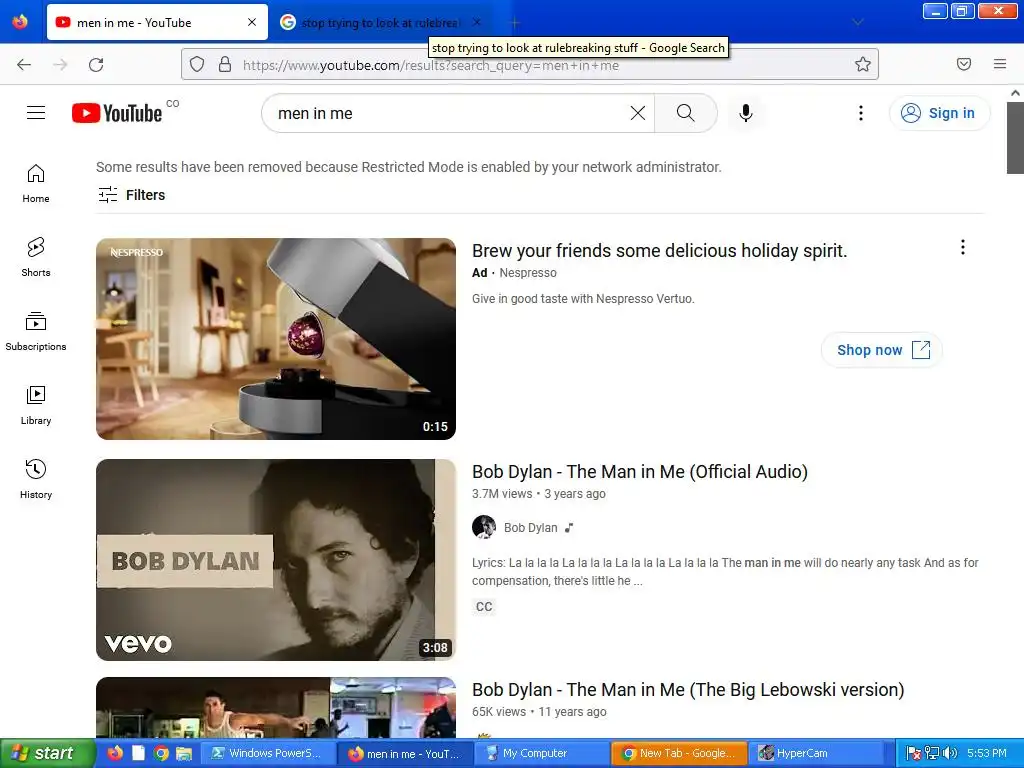Screen dimensions: 1024x768
Task: Click the Windows start button
Action: 47,753
